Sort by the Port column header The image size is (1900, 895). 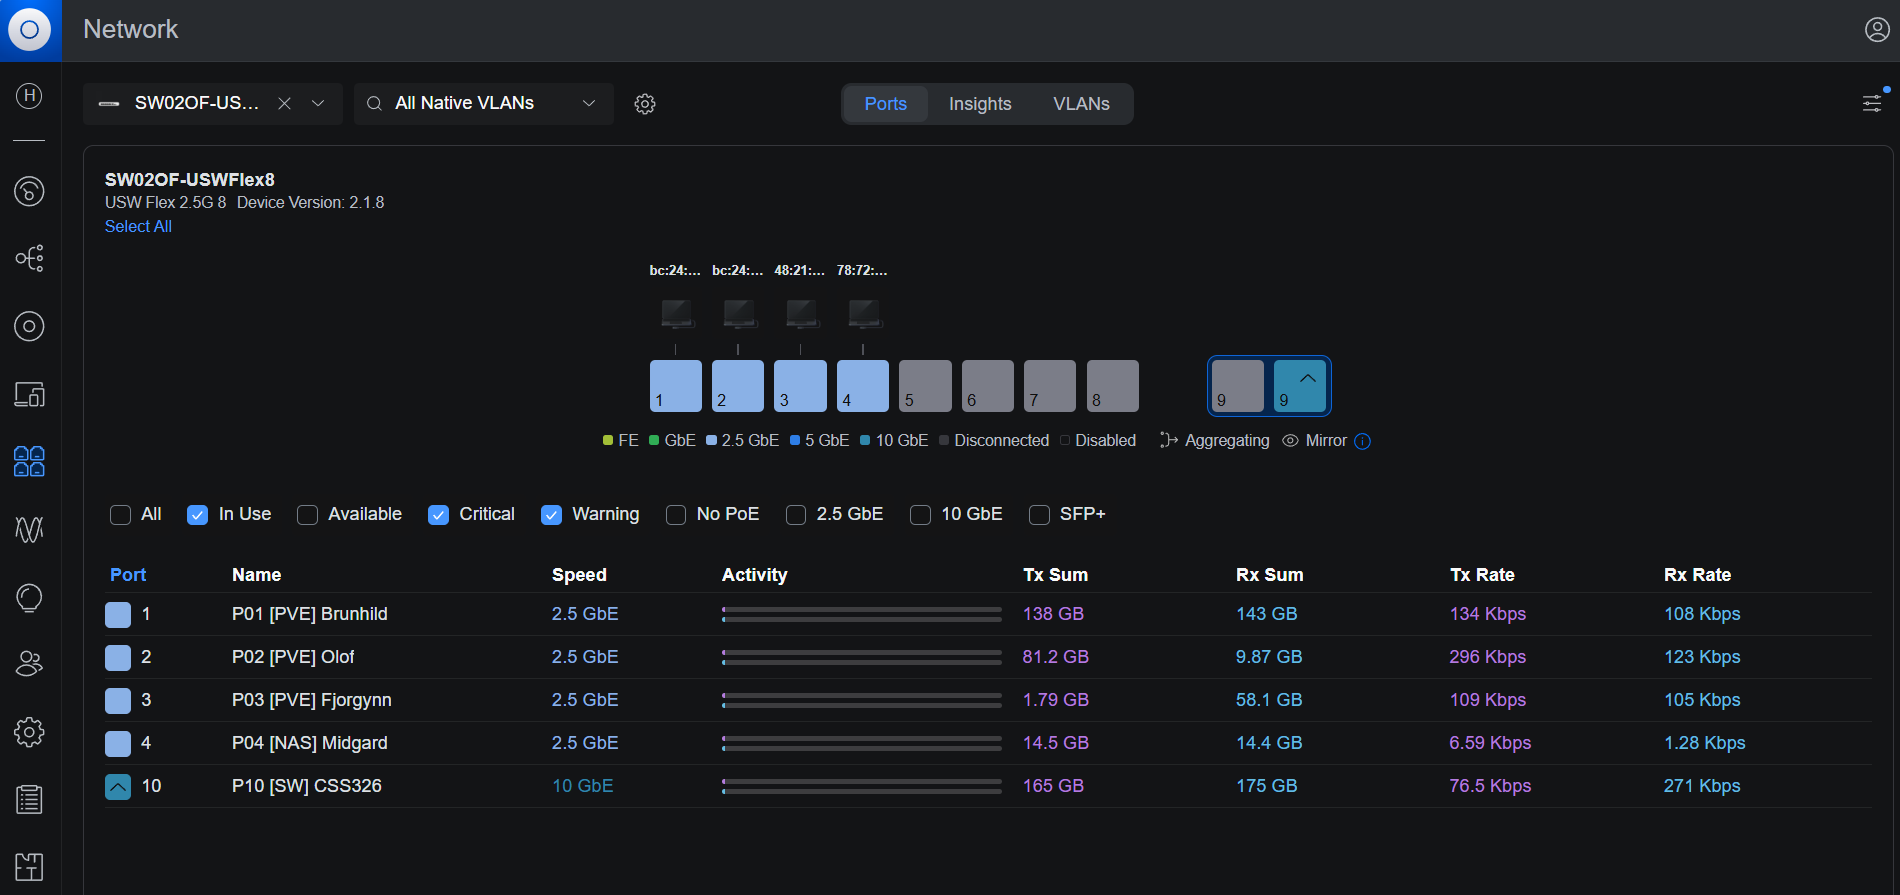128,575
